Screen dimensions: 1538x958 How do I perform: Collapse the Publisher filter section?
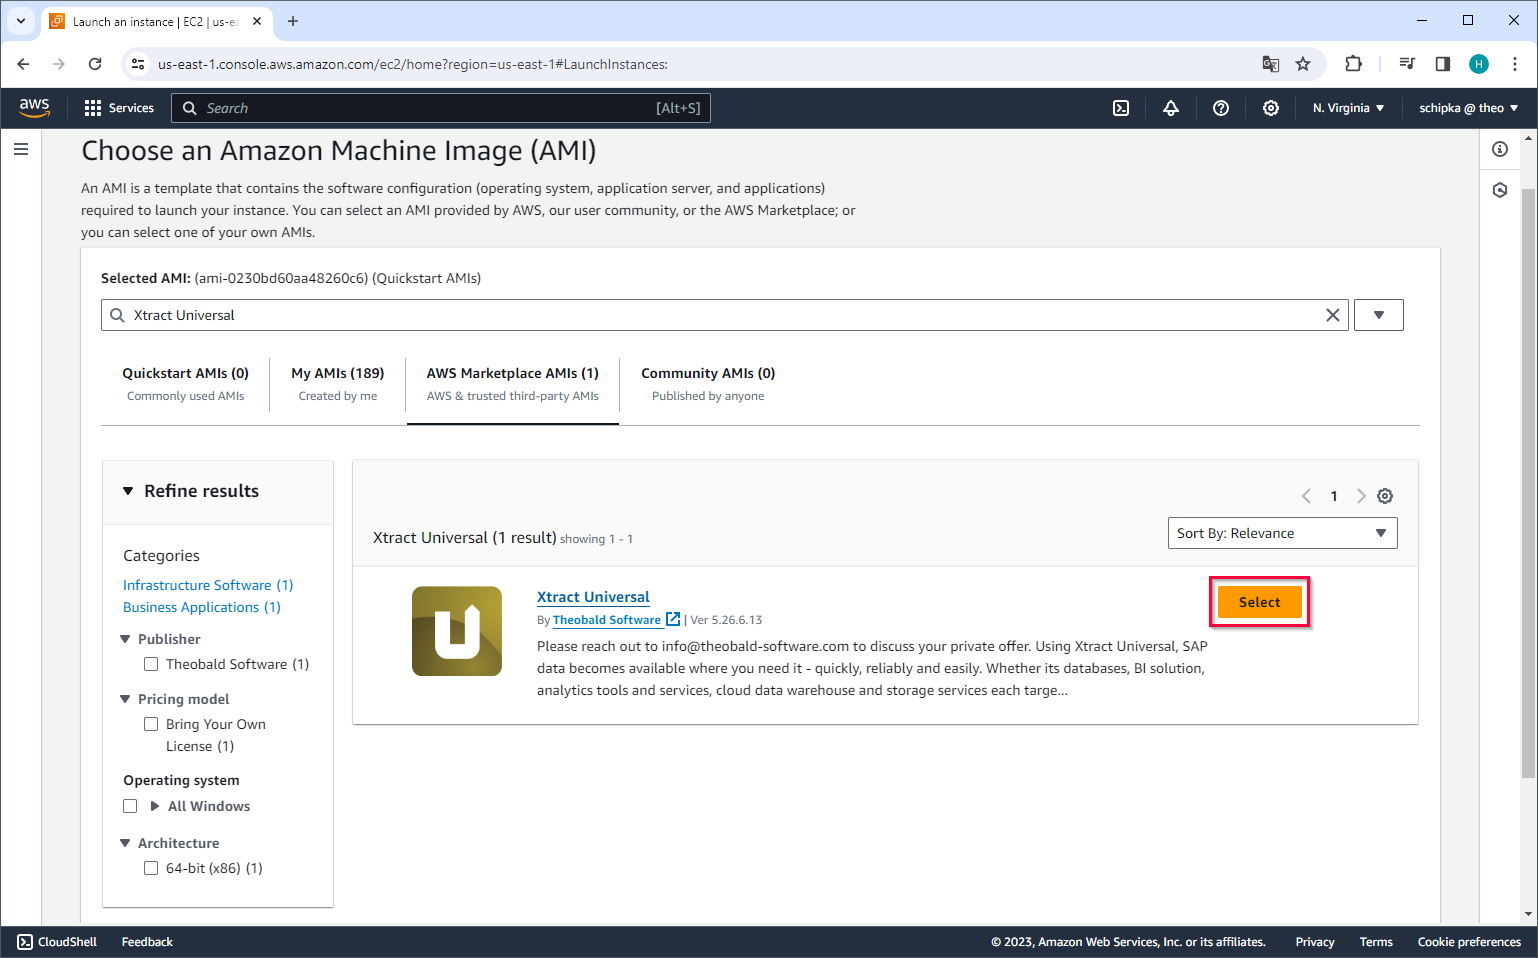[125, 639]
